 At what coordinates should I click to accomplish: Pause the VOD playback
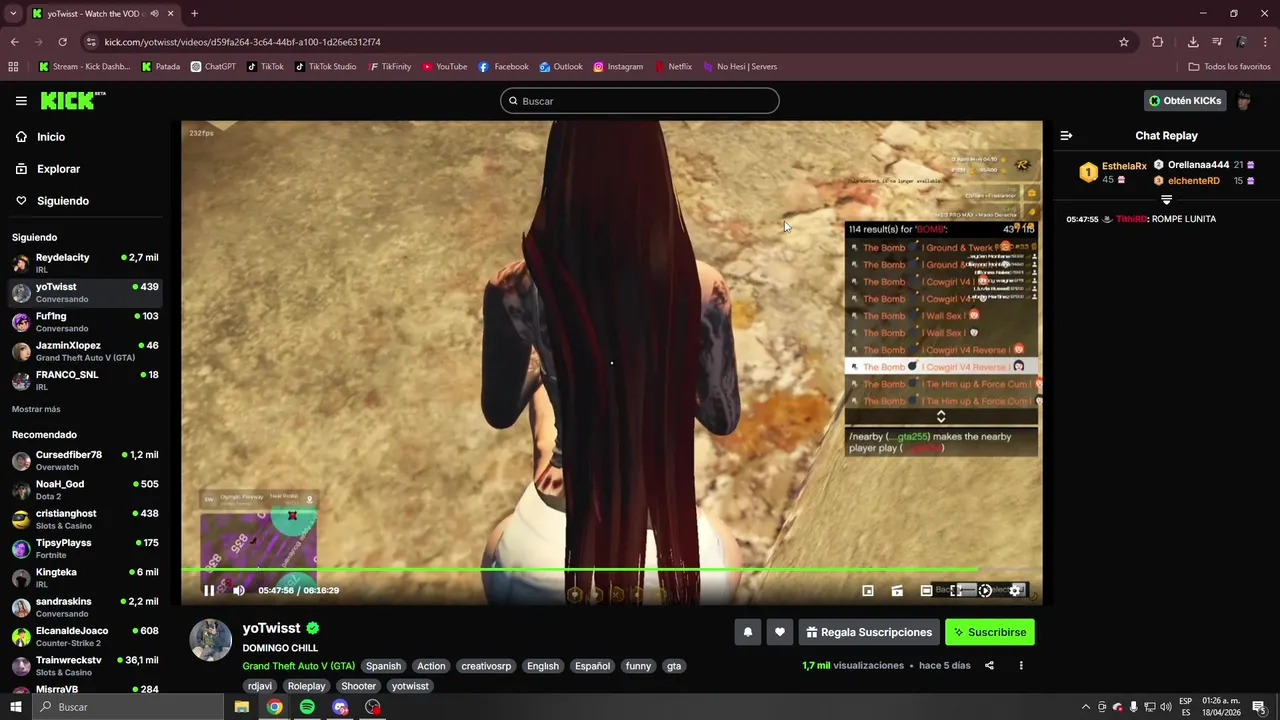[x=209, y=590]
